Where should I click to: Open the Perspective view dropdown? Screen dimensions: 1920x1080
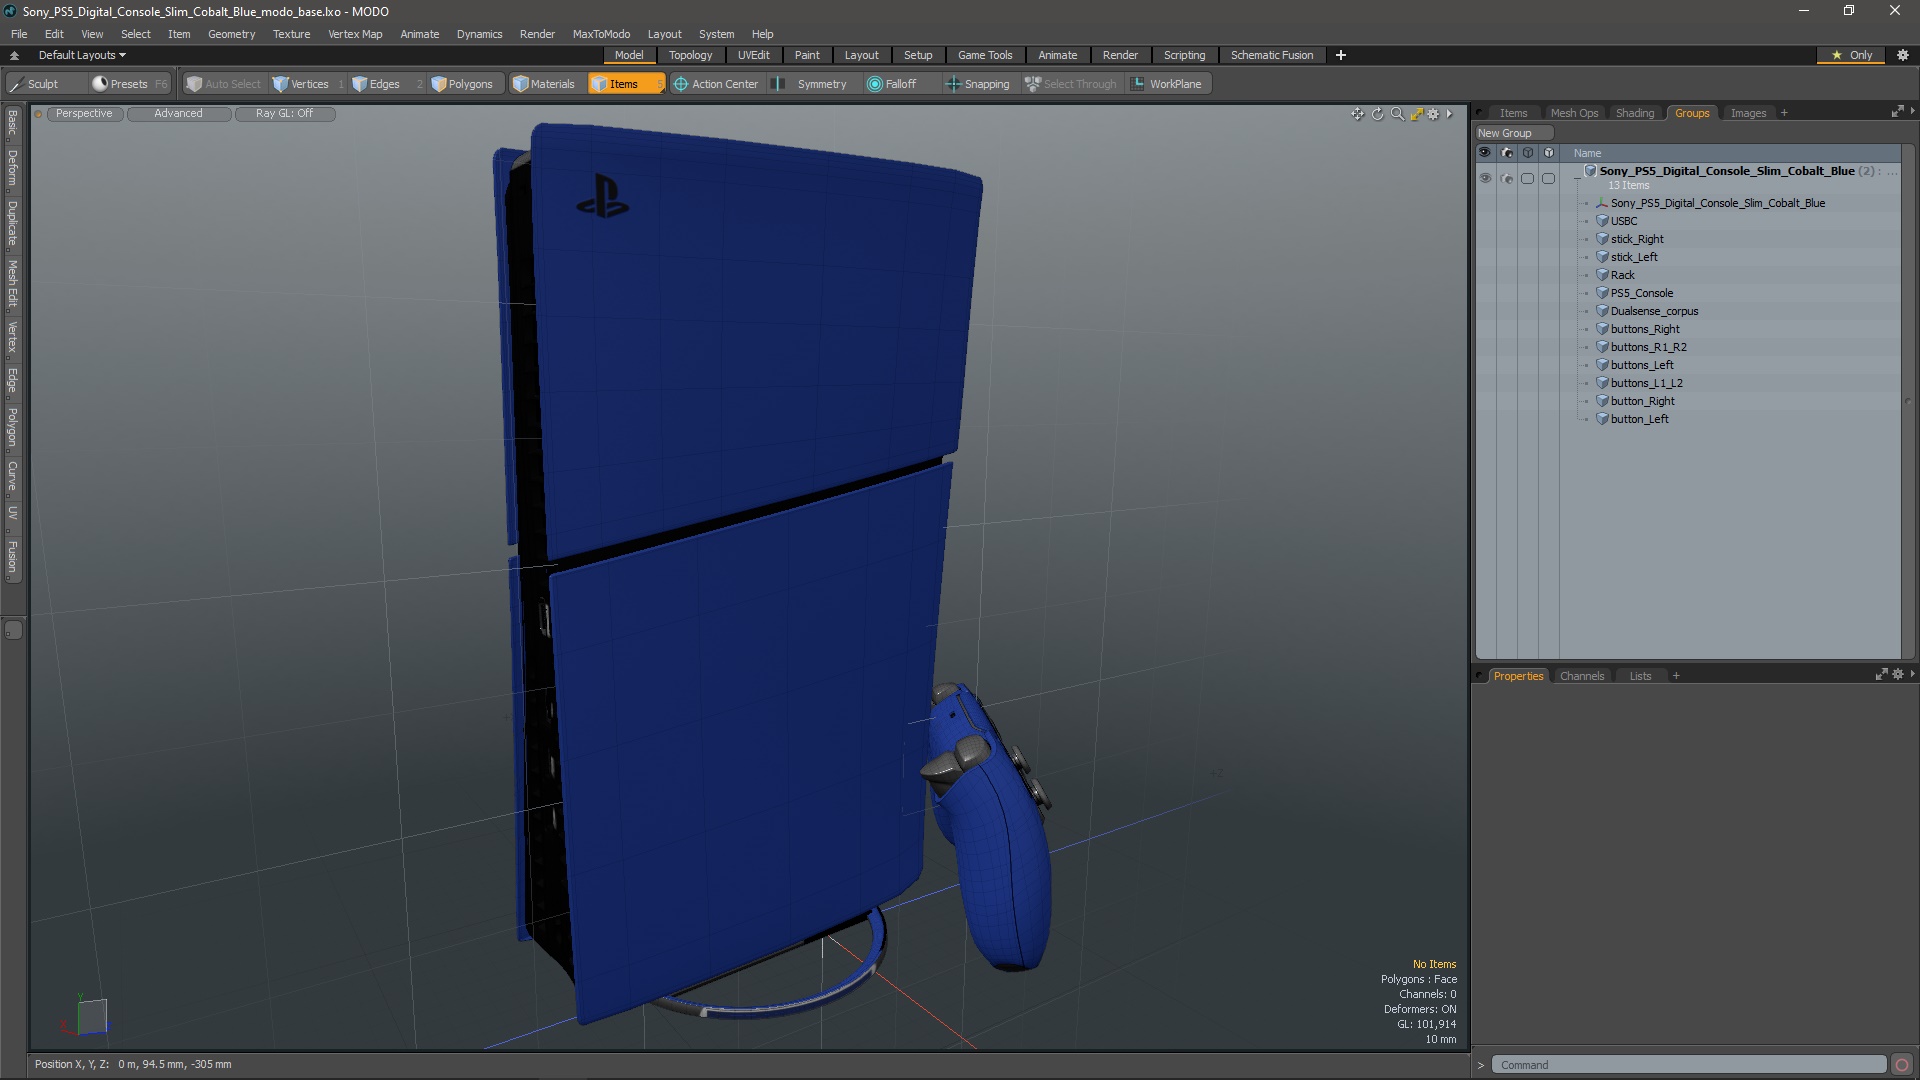pos(84,114)
